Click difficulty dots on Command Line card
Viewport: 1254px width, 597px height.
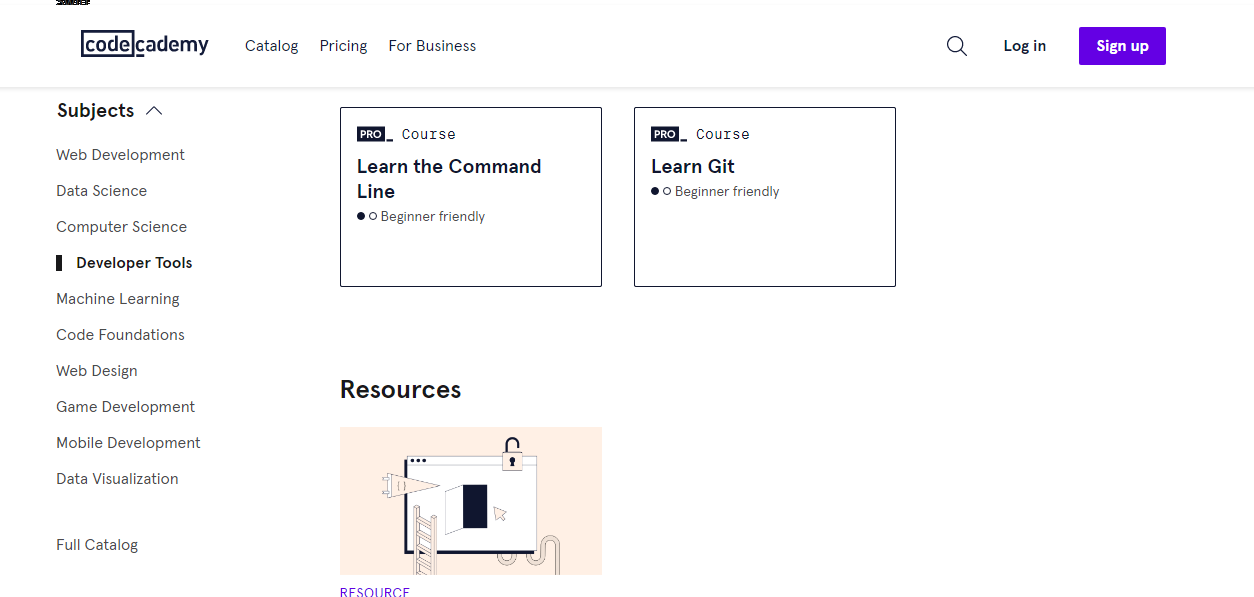[367, 216]
